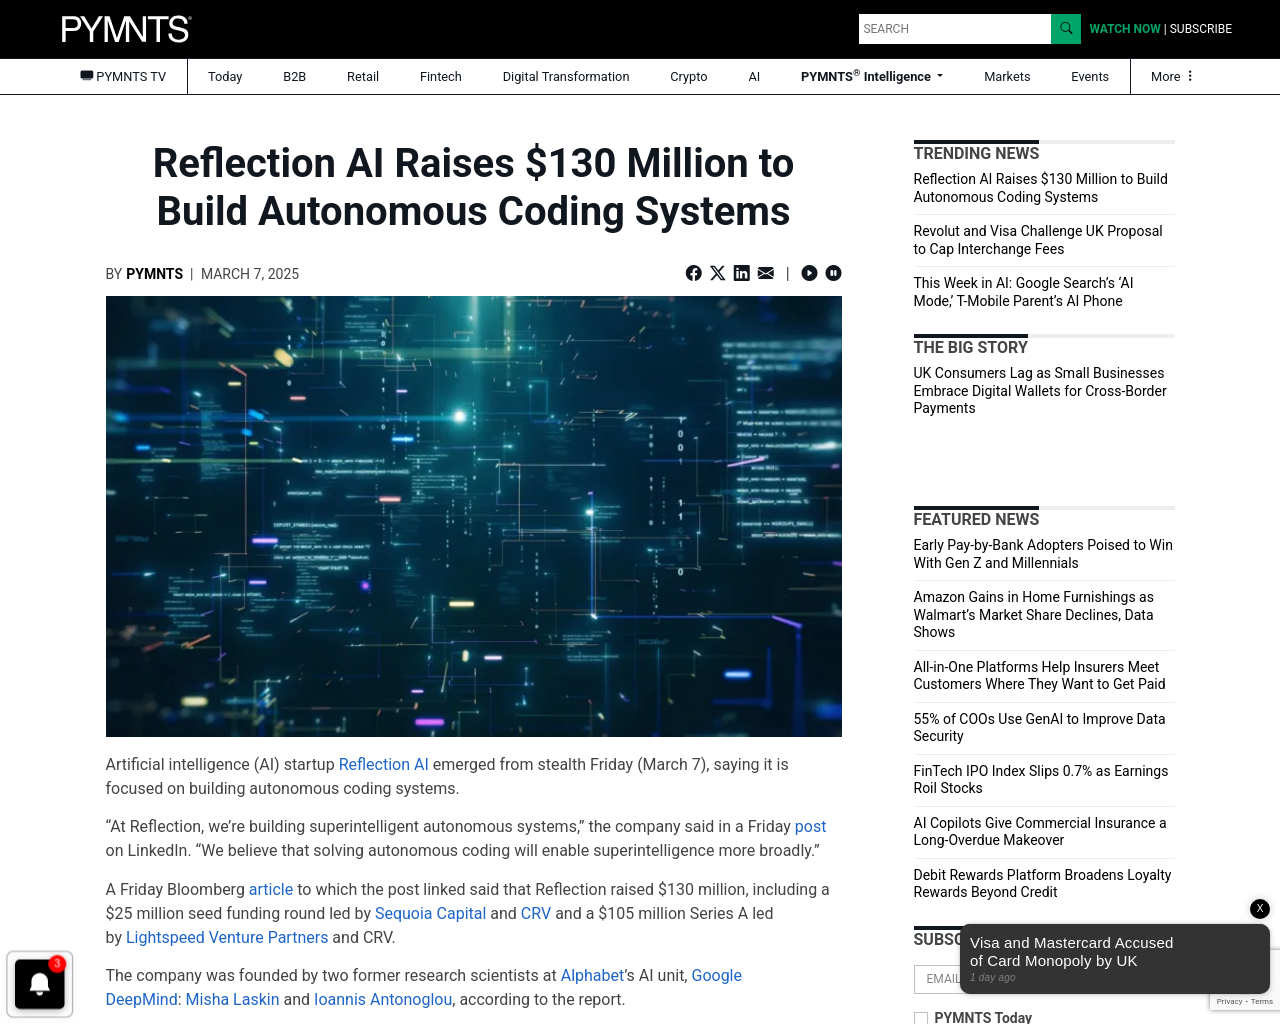This screenshot has height=1024, width=1280.
Task: Play the article audio
Action: click(809, 273)
